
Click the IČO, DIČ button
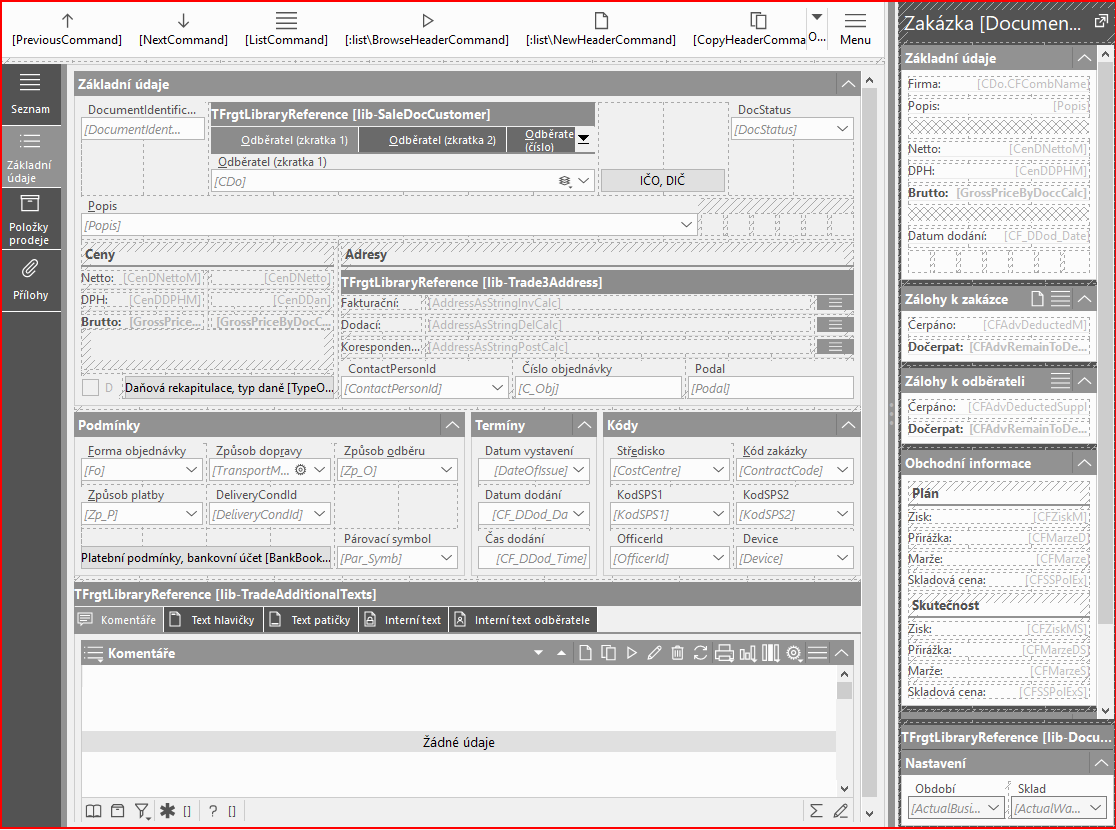click(662, 180)
